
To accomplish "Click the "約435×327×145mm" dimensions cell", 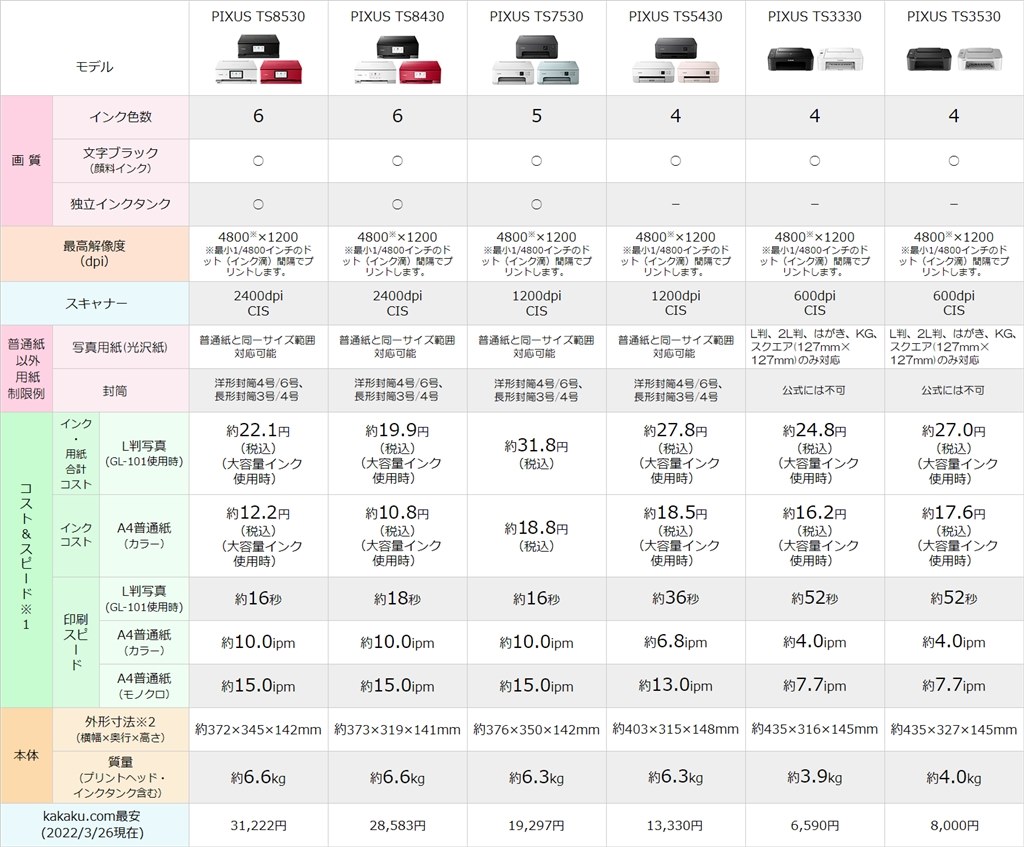I will click(x=953, y=729).
